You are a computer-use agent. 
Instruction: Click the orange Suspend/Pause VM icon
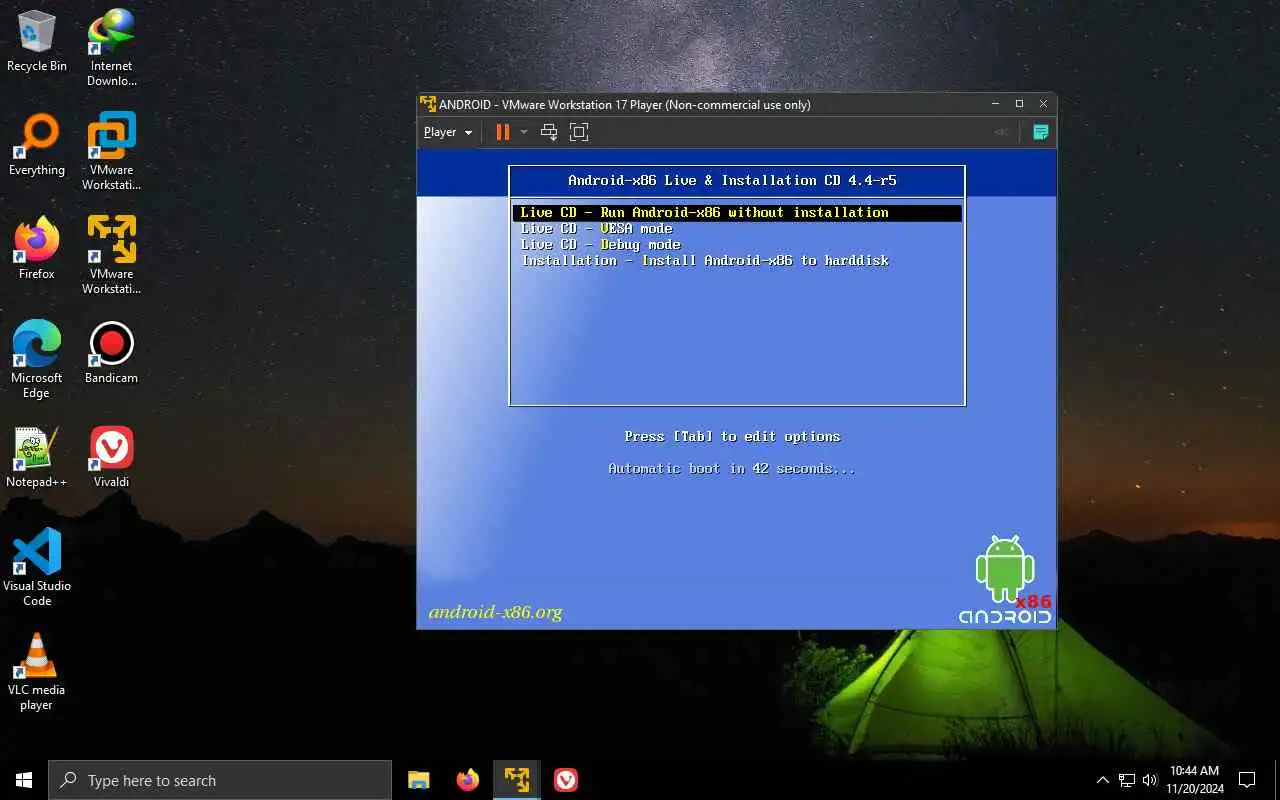(x=502, y=132)
